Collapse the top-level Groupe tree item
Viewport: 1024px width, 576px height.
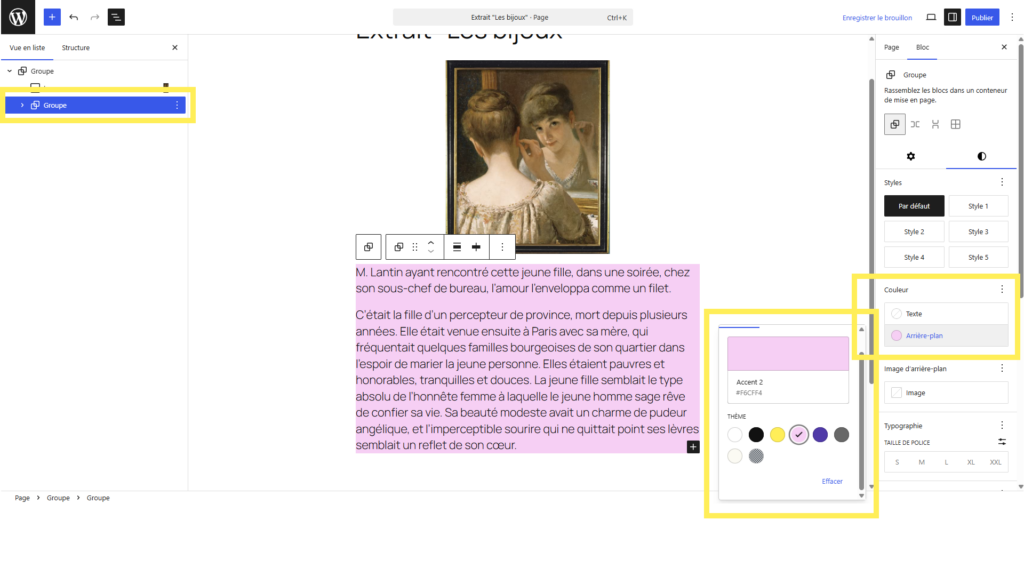(10, 71)
